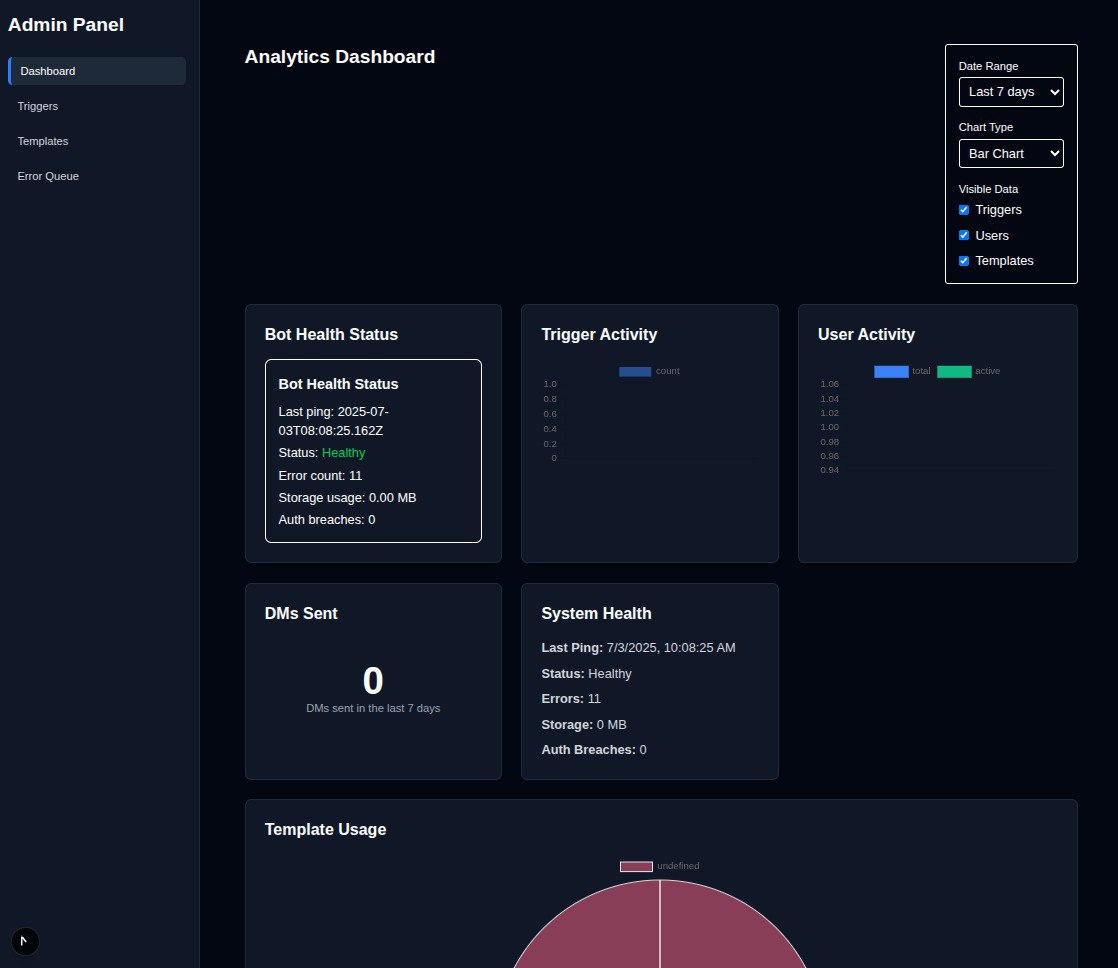Click the Admin Panel title
The height and width of the screenshot is (968, 1118).
[66, 25]
